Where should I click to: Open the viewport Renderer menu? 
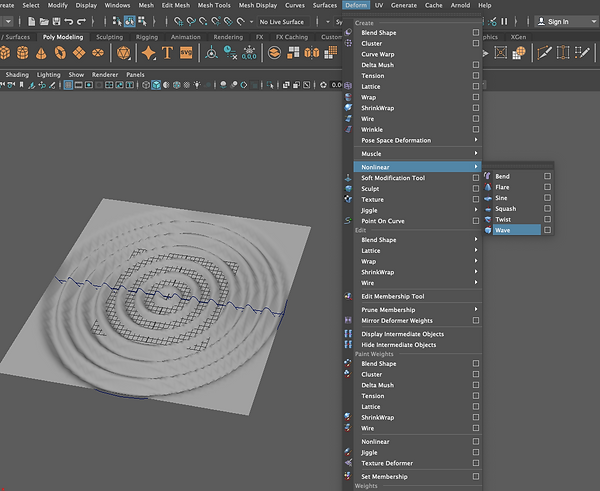104,75
